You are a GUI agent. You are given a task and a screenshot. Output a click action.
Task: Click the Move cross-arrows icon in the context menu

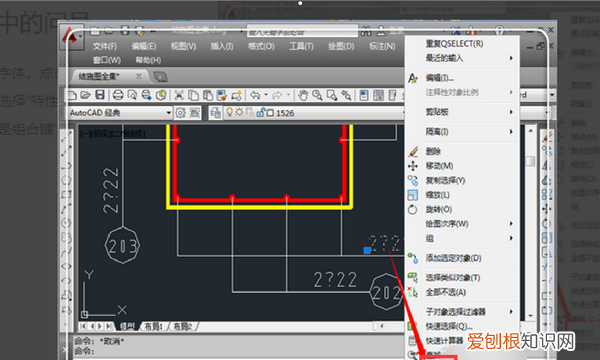click(412, 166)
